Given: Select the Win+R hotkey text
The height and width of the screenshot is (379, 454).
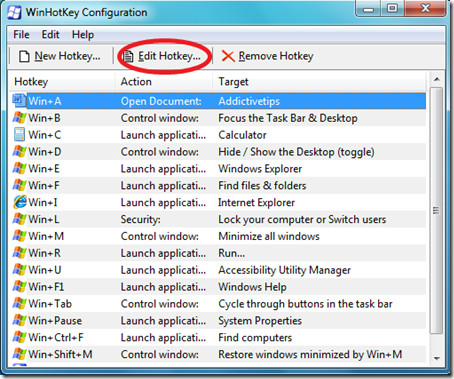Looking at the screenshot, I should click(44, 253).
